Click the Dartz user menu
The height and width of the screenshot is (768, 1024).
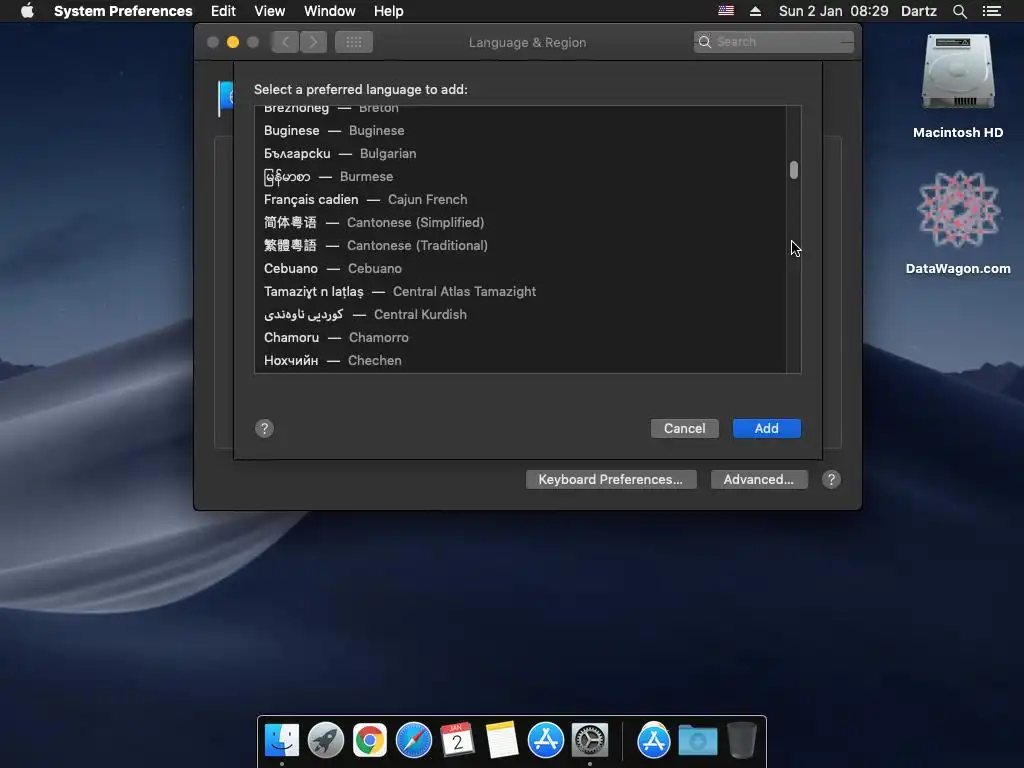[919, 11]
